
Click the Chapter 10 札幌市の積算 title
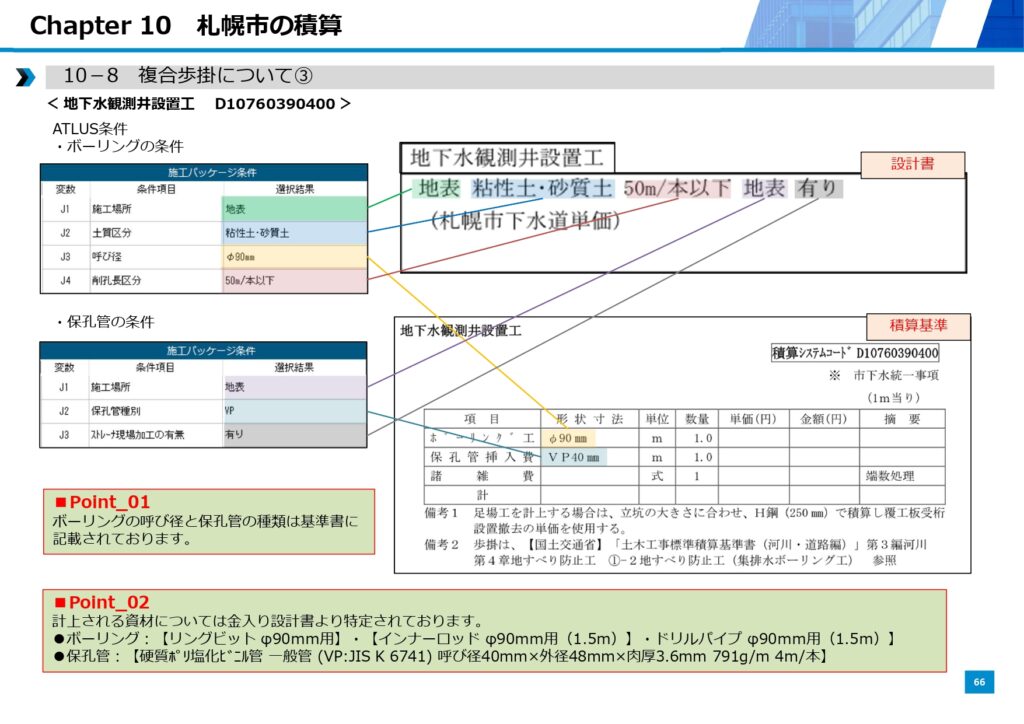186,25
